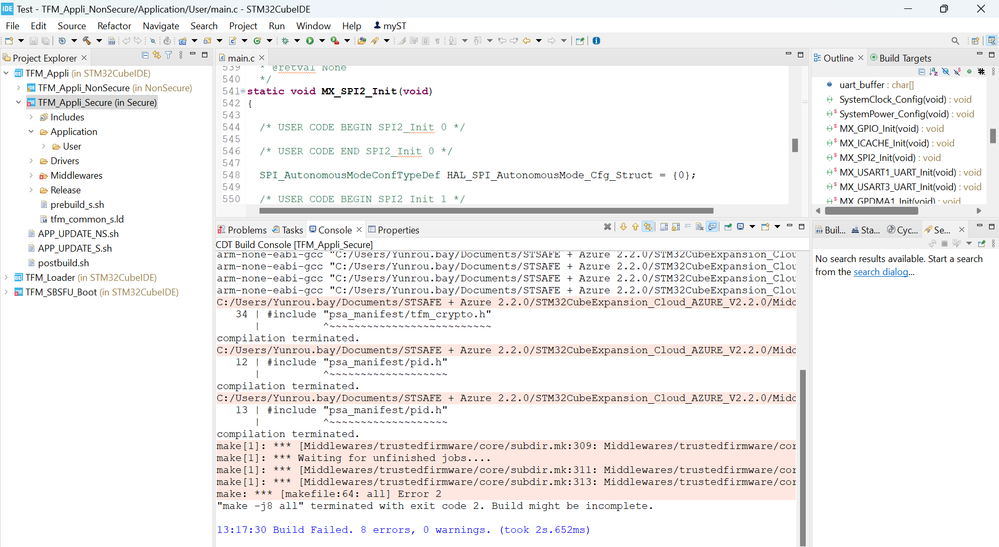
Task: Open the Project menu
Action: [243, 26]
